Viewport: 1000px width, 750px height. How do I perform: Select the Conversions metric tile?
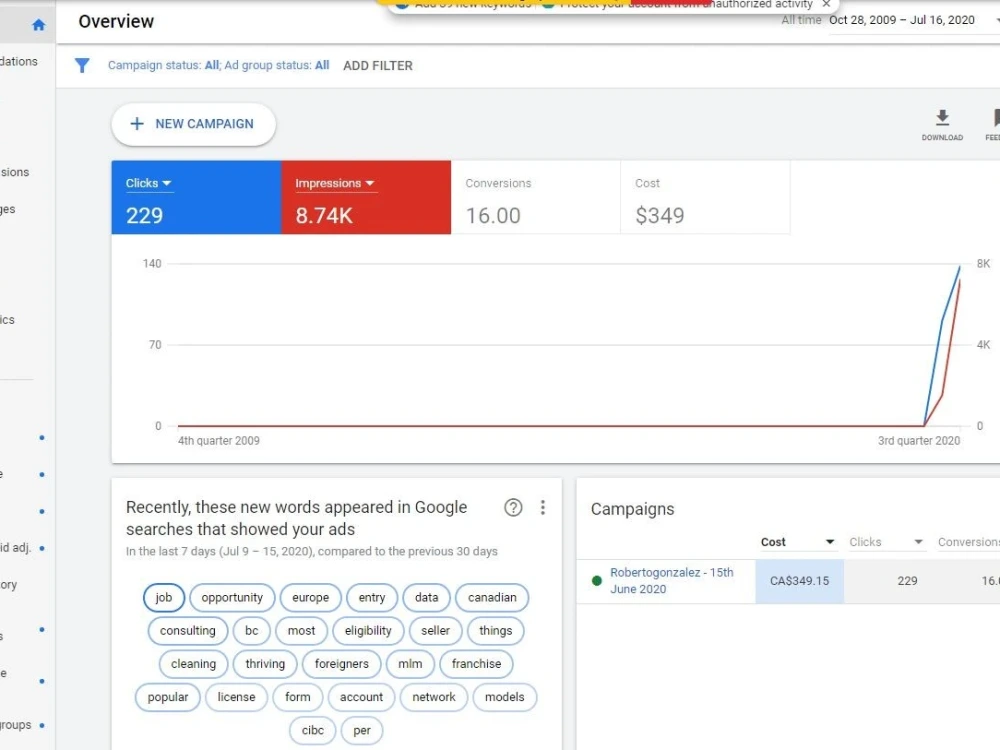coord(536,198)
